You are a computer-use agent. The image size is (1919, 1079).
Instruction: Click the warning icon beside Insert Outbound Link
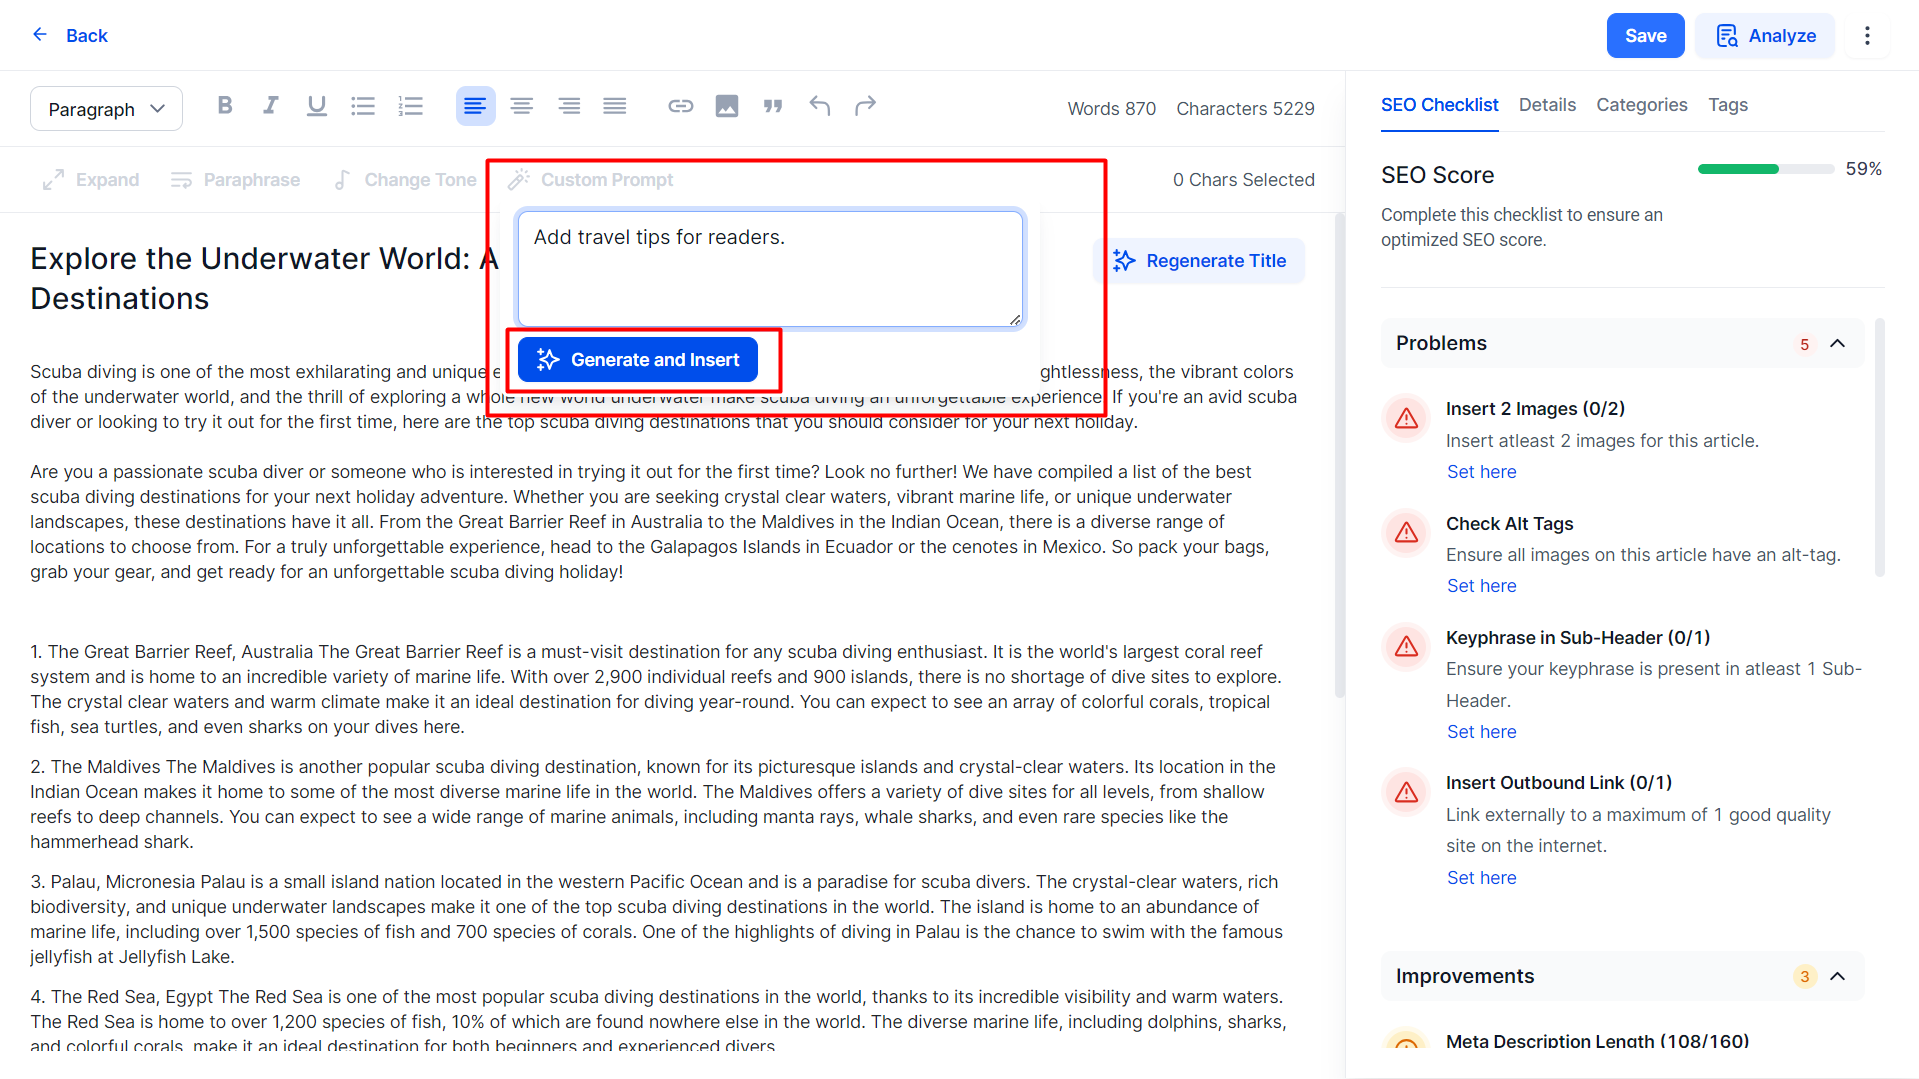point(1406,792)
